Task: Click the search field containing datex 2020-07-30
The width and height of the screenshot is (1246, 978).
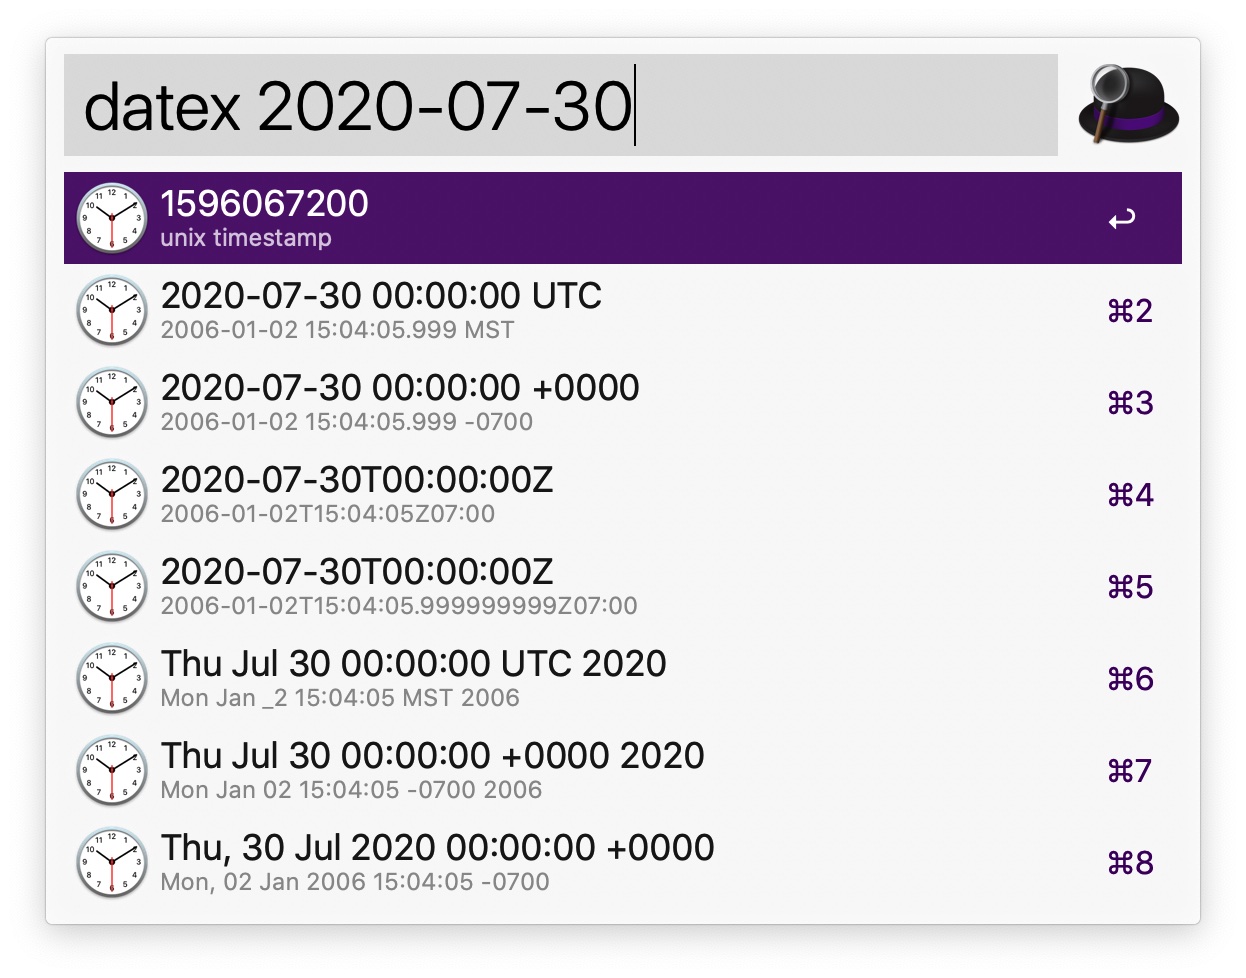Action: pos(561,105)
